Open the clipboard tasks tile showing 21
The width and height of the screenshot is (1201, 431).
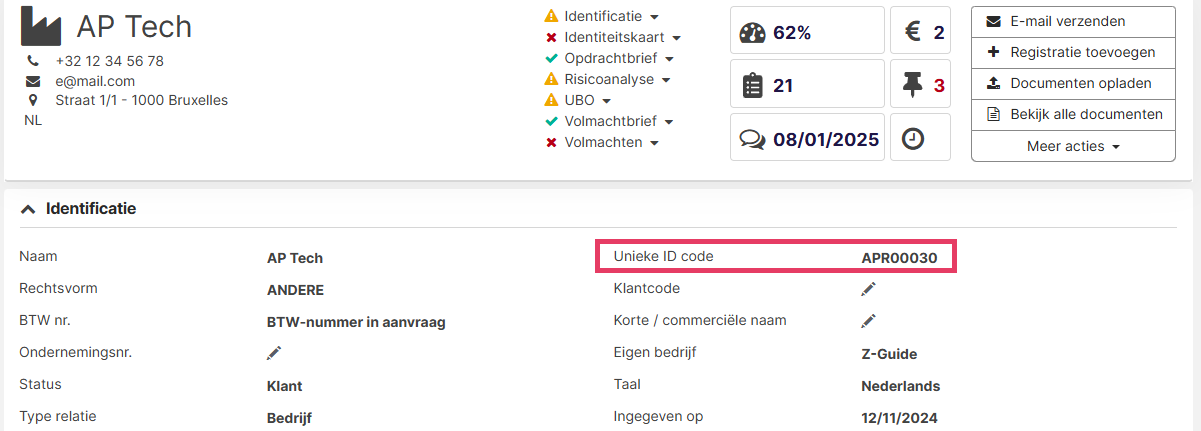click(x=807, y=85)
